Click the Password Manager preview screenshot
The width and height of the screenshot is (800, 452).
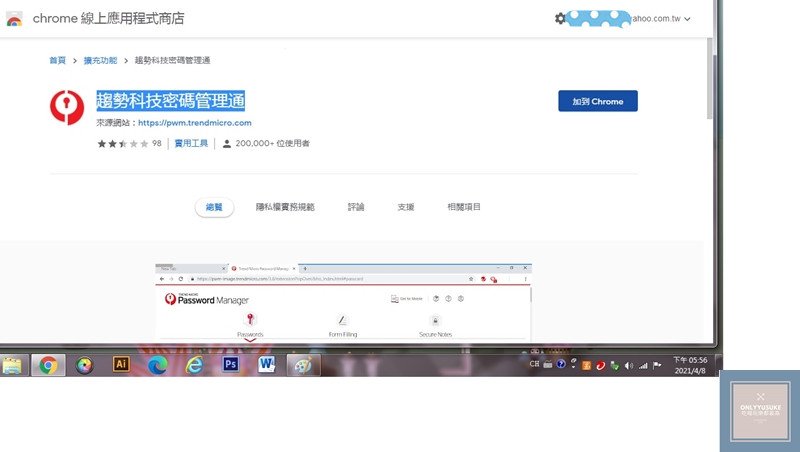pyautogui.click(x=343, y=302)
